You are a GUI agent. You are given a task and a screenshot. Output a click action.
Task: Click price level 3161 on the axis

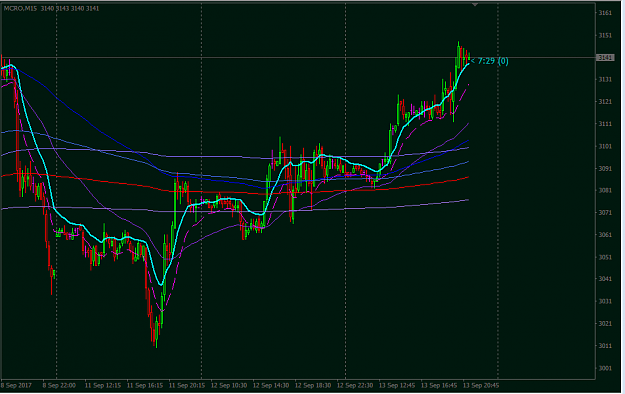tap(605, 13)
